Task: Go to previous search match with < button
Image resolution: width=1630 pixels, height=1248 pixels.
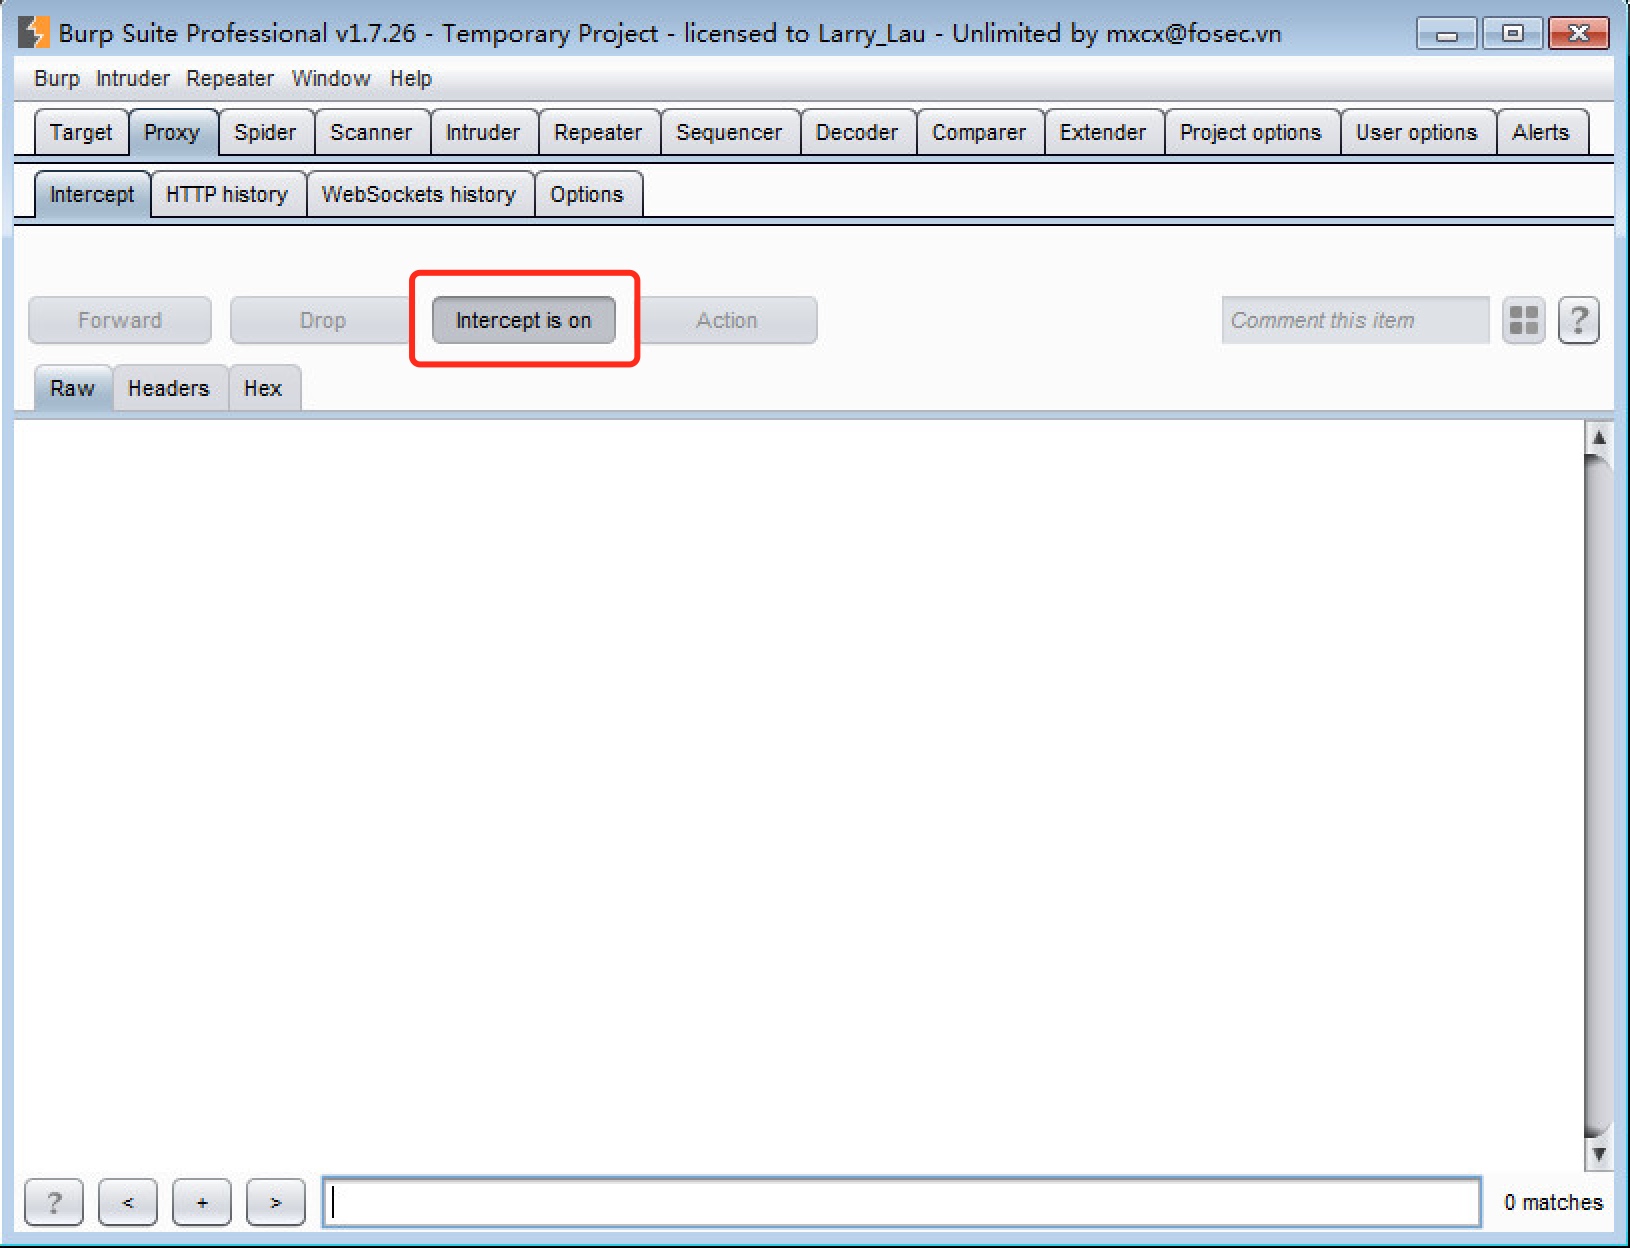Action: [x=128, y=1202]
